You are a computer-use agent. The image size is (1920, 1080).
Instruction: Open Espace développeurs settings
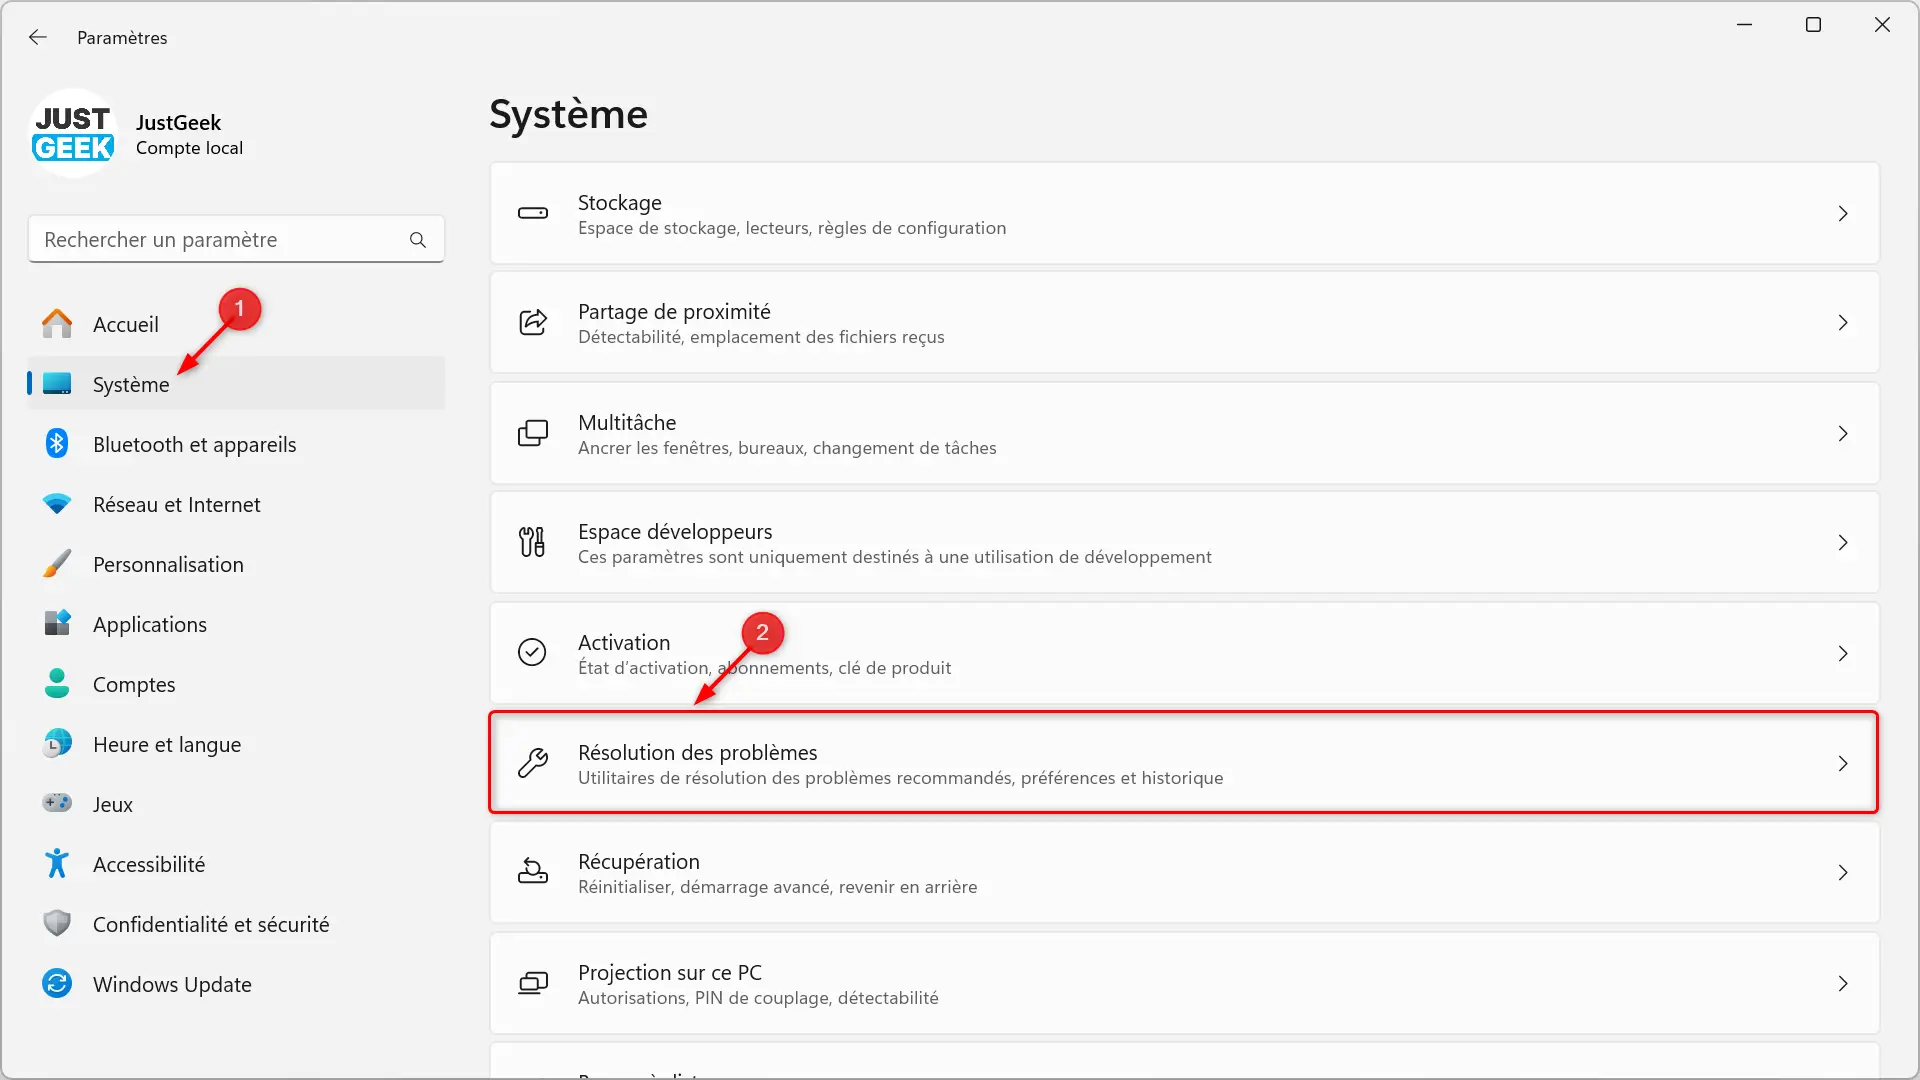[x=1184, y=542]
